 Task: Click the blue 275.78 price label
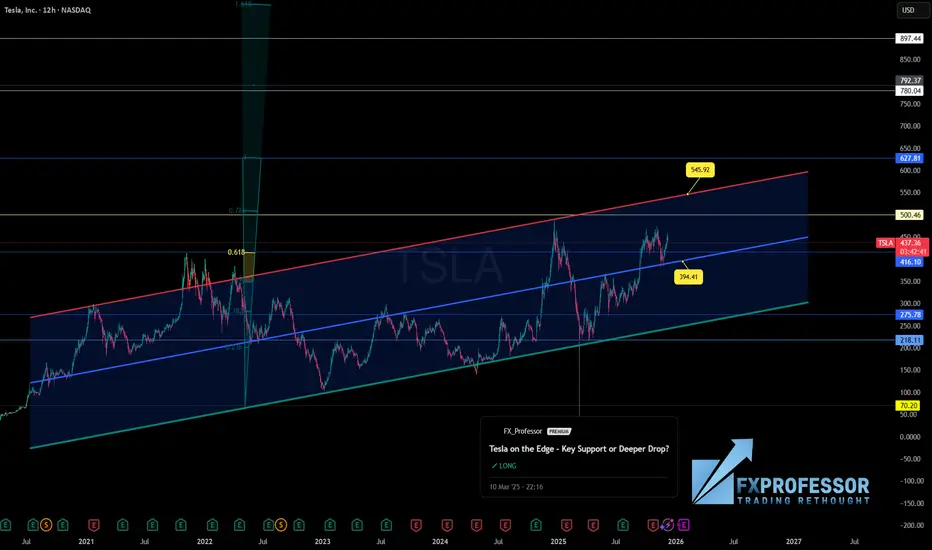click(x=909, y=315)
